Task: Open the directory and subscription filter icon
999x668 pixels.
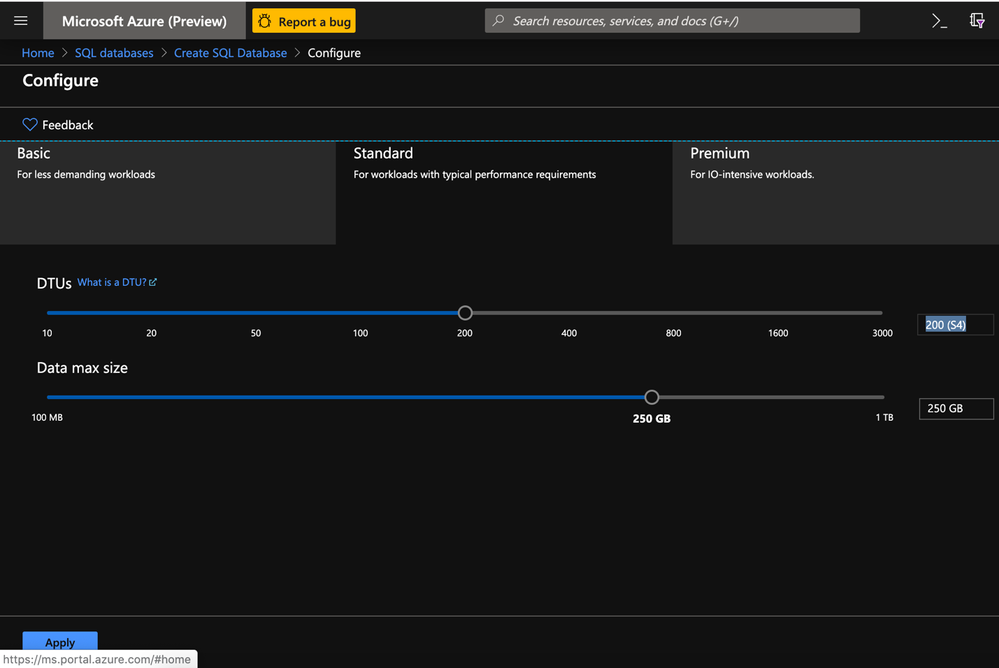Action: 977,21
